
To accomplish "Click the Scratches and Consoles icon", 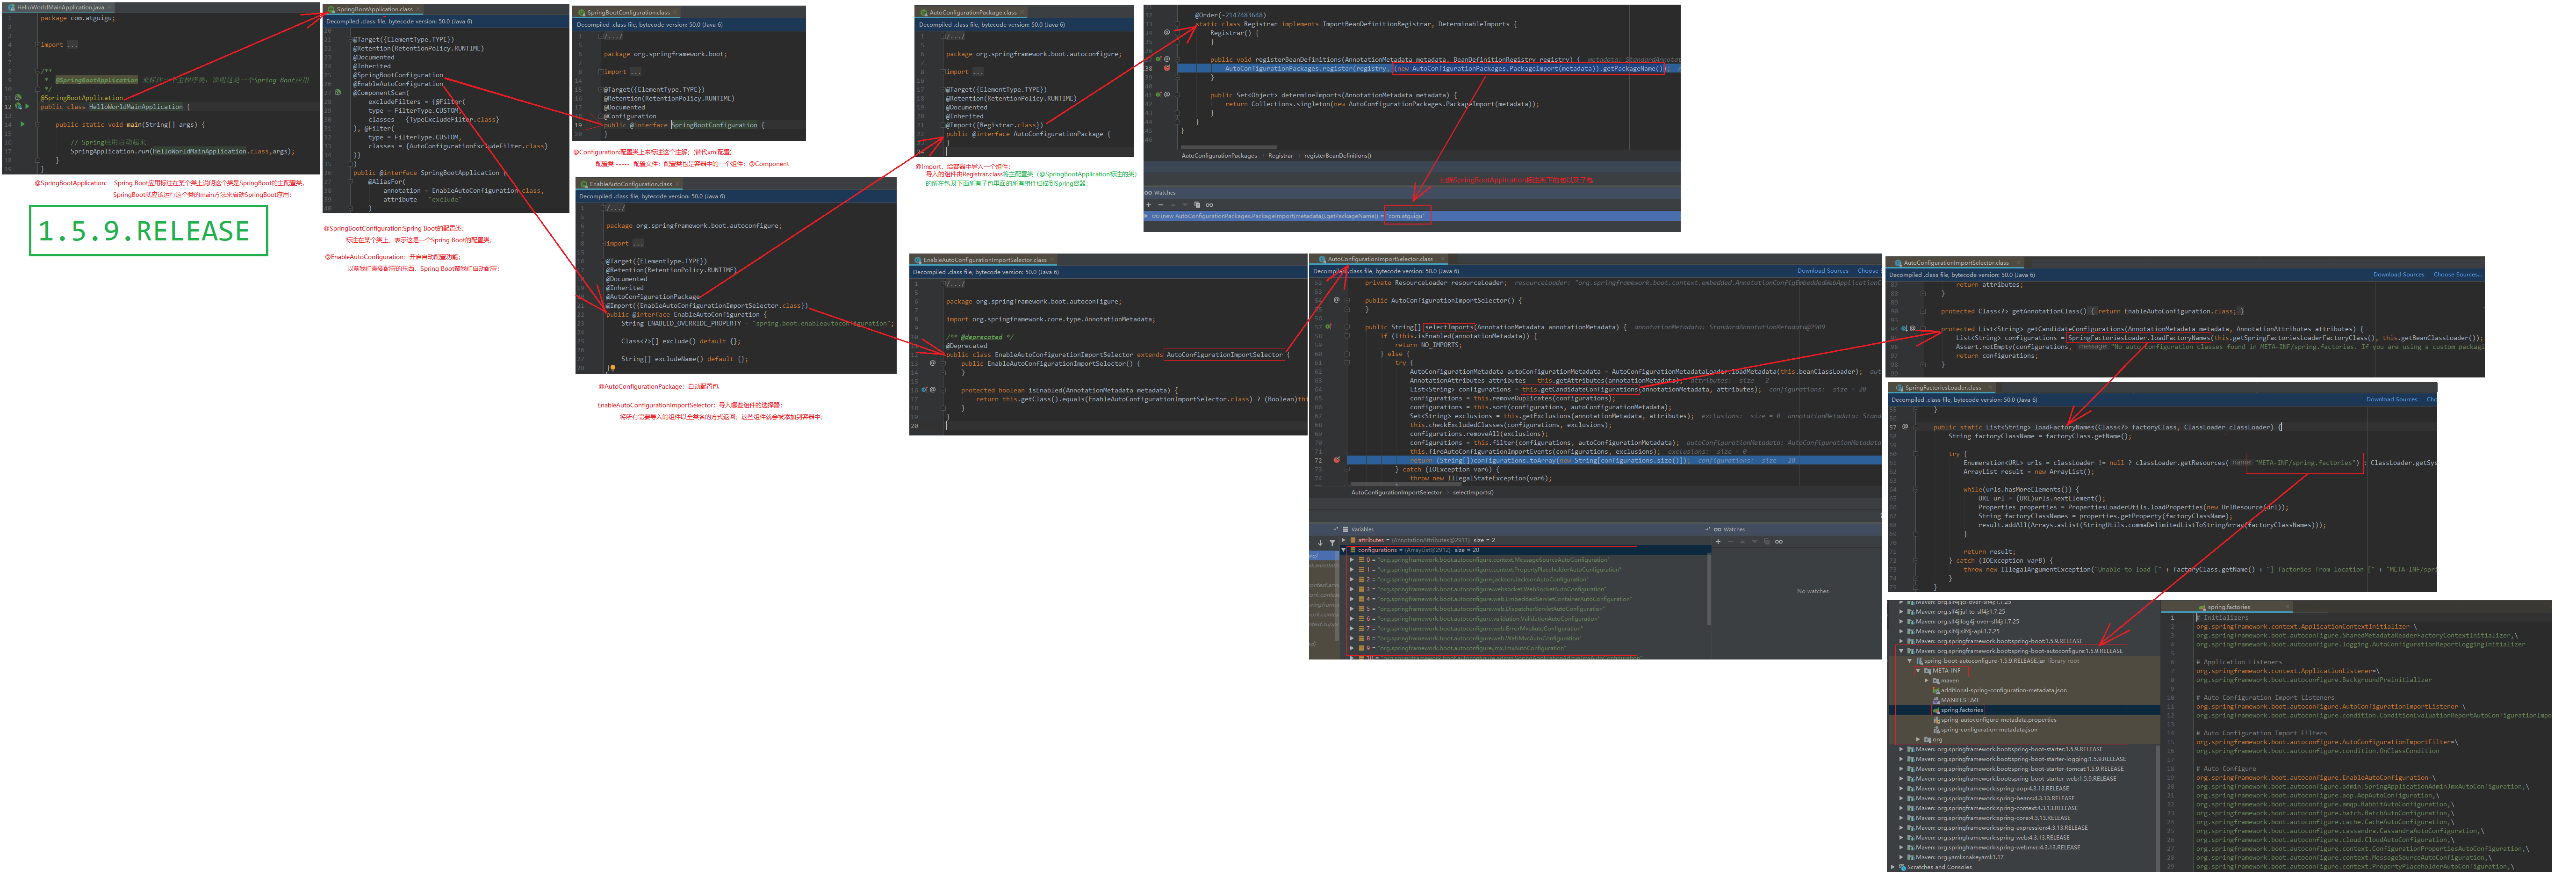I will 1903,867.
